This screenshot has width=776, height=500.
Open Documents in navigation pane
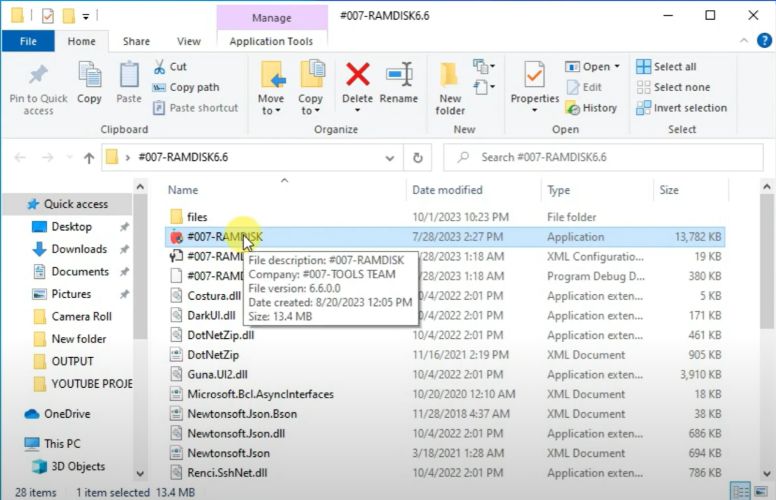tap(80, 271)
